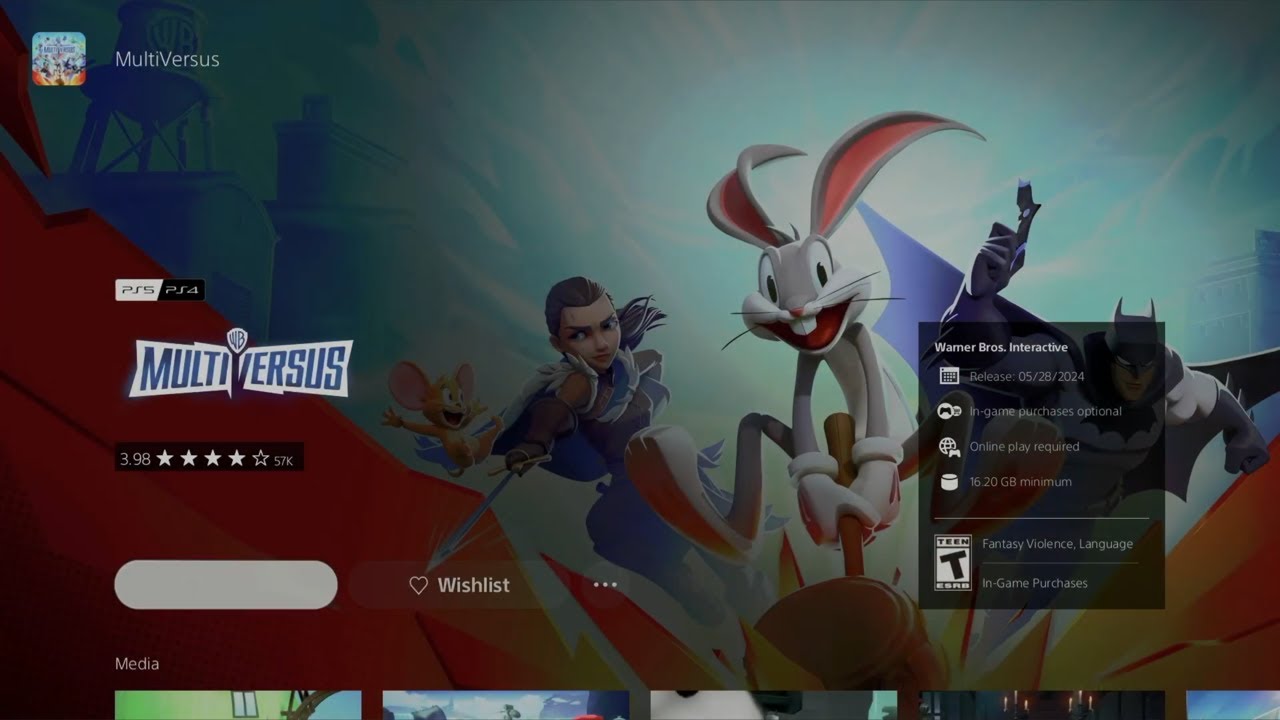Click the Warner Bros. Interactive publisher name
Viewport: 1280px width, 720px height.
coord(1001,348)
